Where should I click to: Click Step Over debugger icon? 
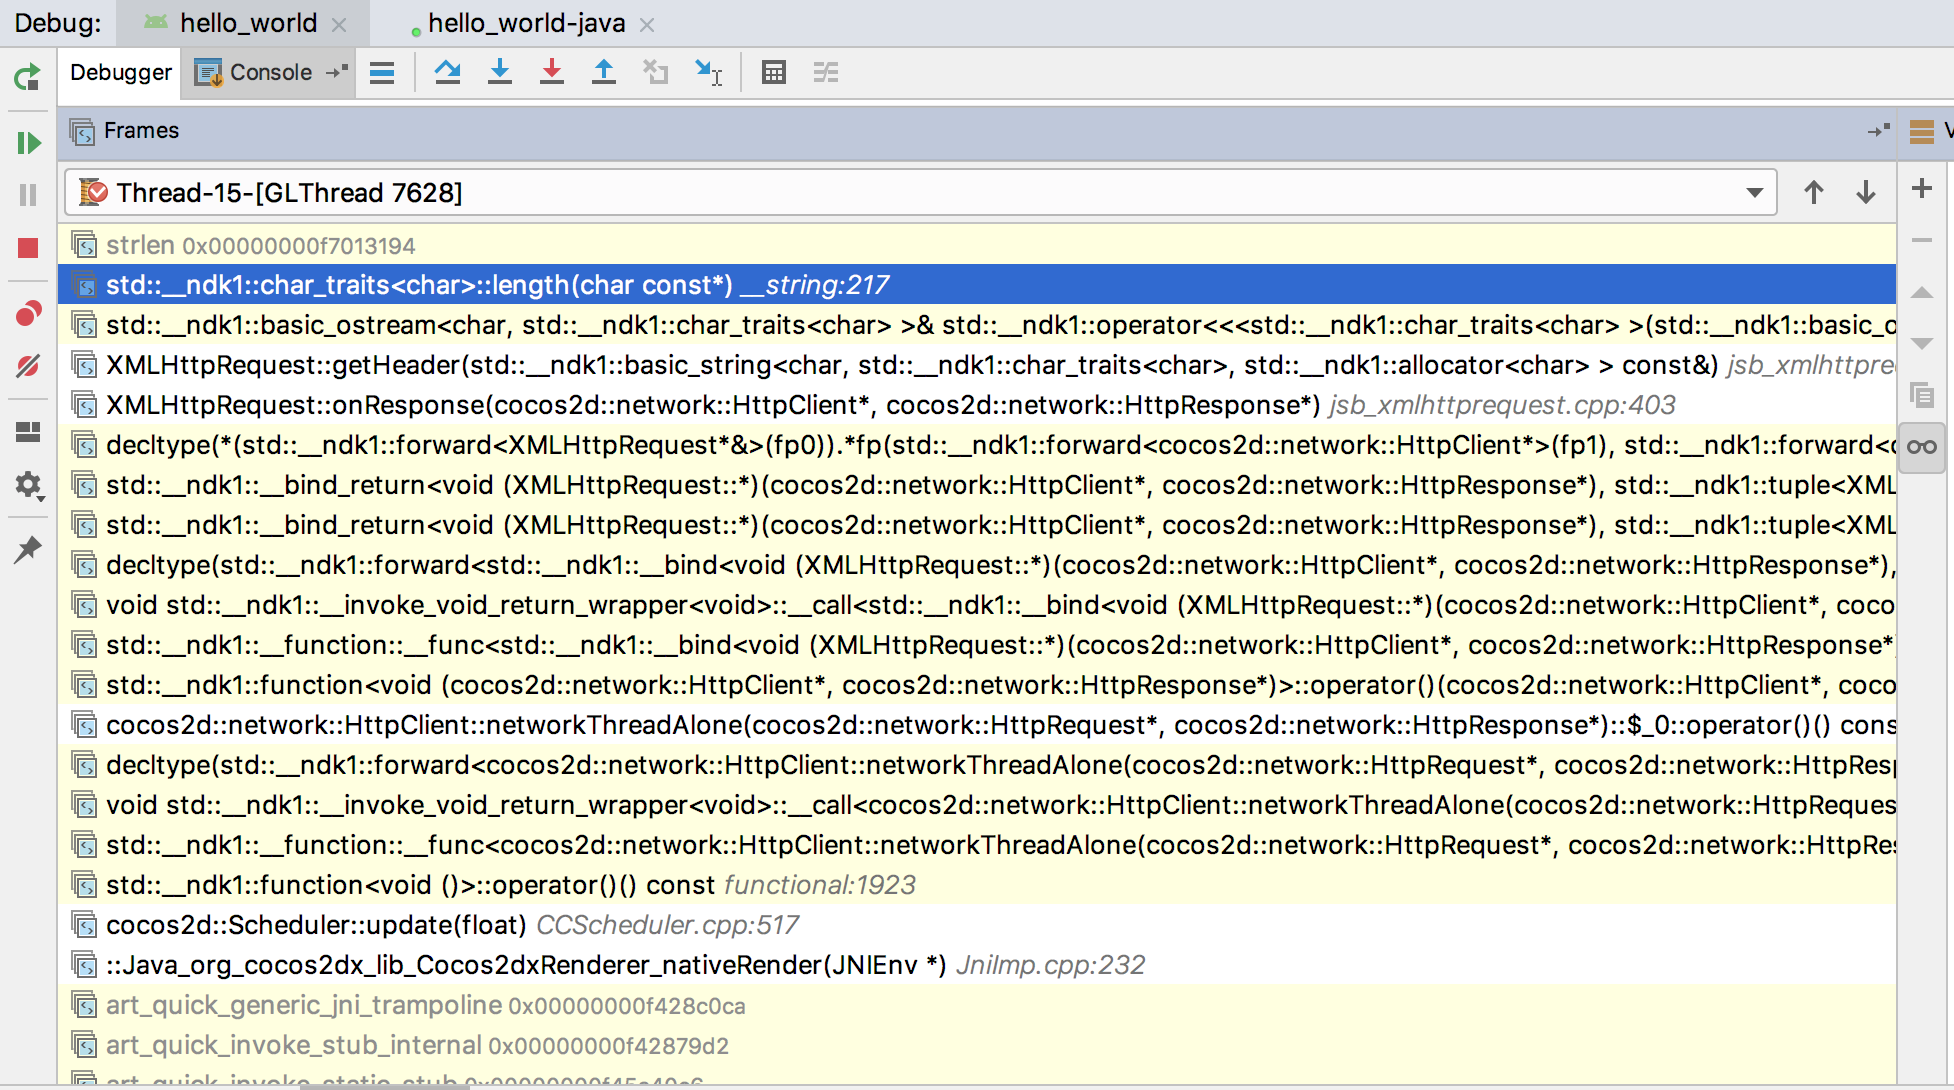point(447,72)
